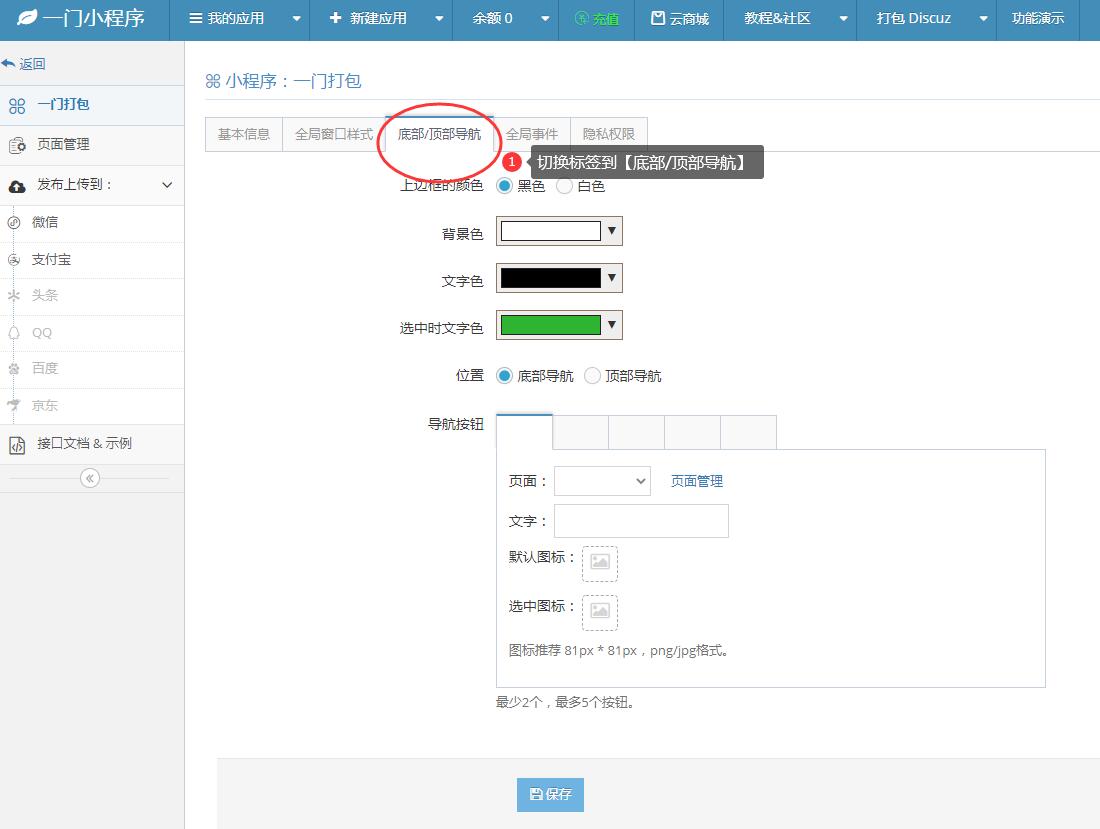The width and height of the screenshot is (1100, 829).
Task: Select the first 导航按钮 tab
Action: 524,431
